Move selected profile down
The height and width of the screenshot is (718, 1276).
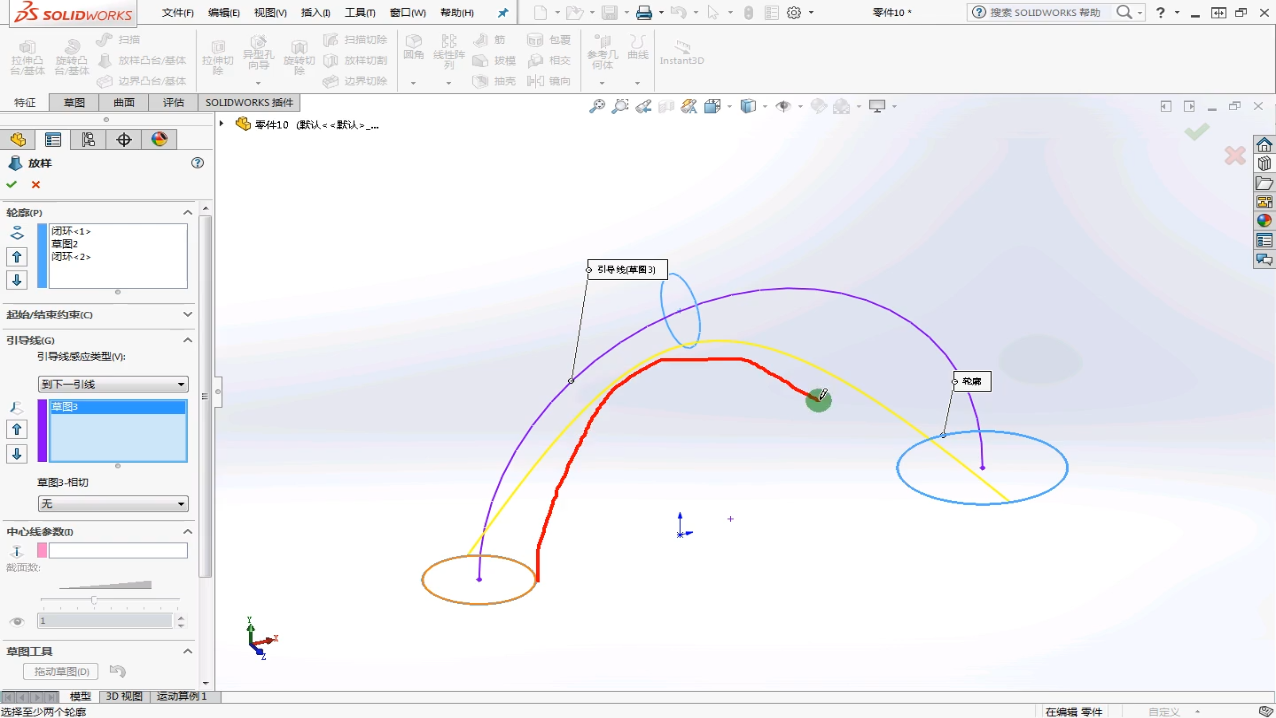tap(17, 280)
